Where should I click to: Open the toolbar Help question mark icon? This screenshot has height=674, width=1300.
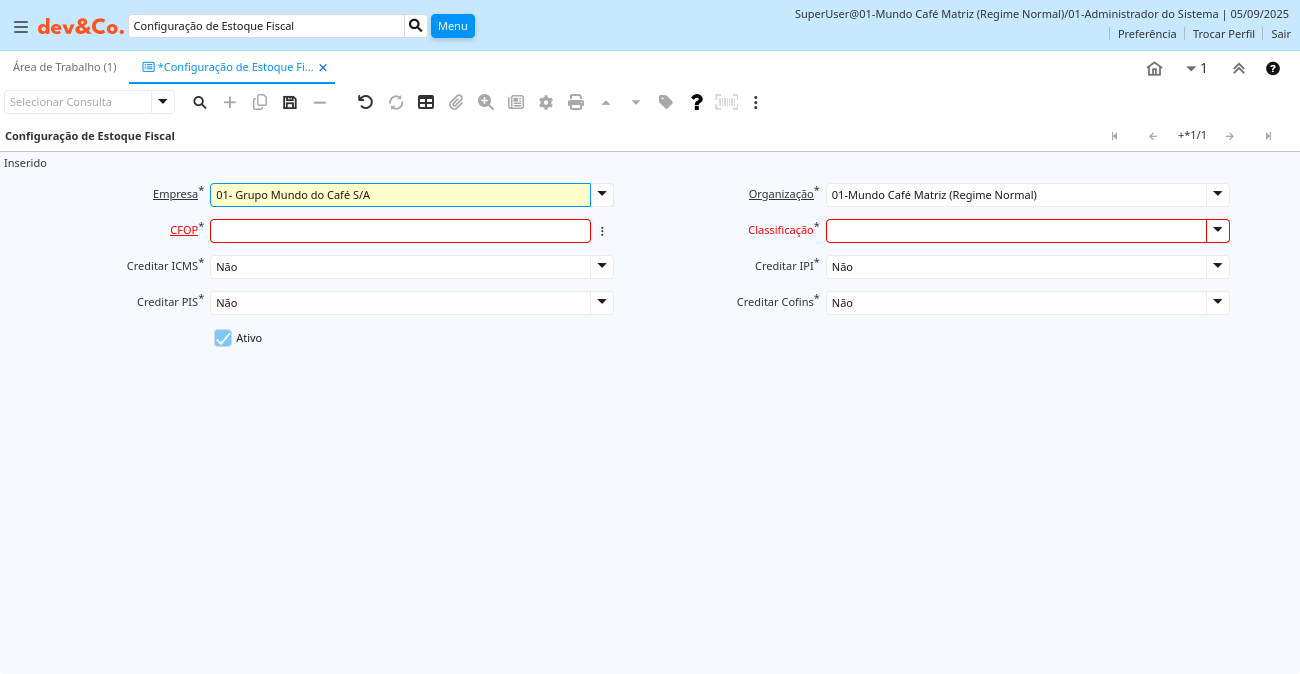pyautogui.click(x=697, y=102)
